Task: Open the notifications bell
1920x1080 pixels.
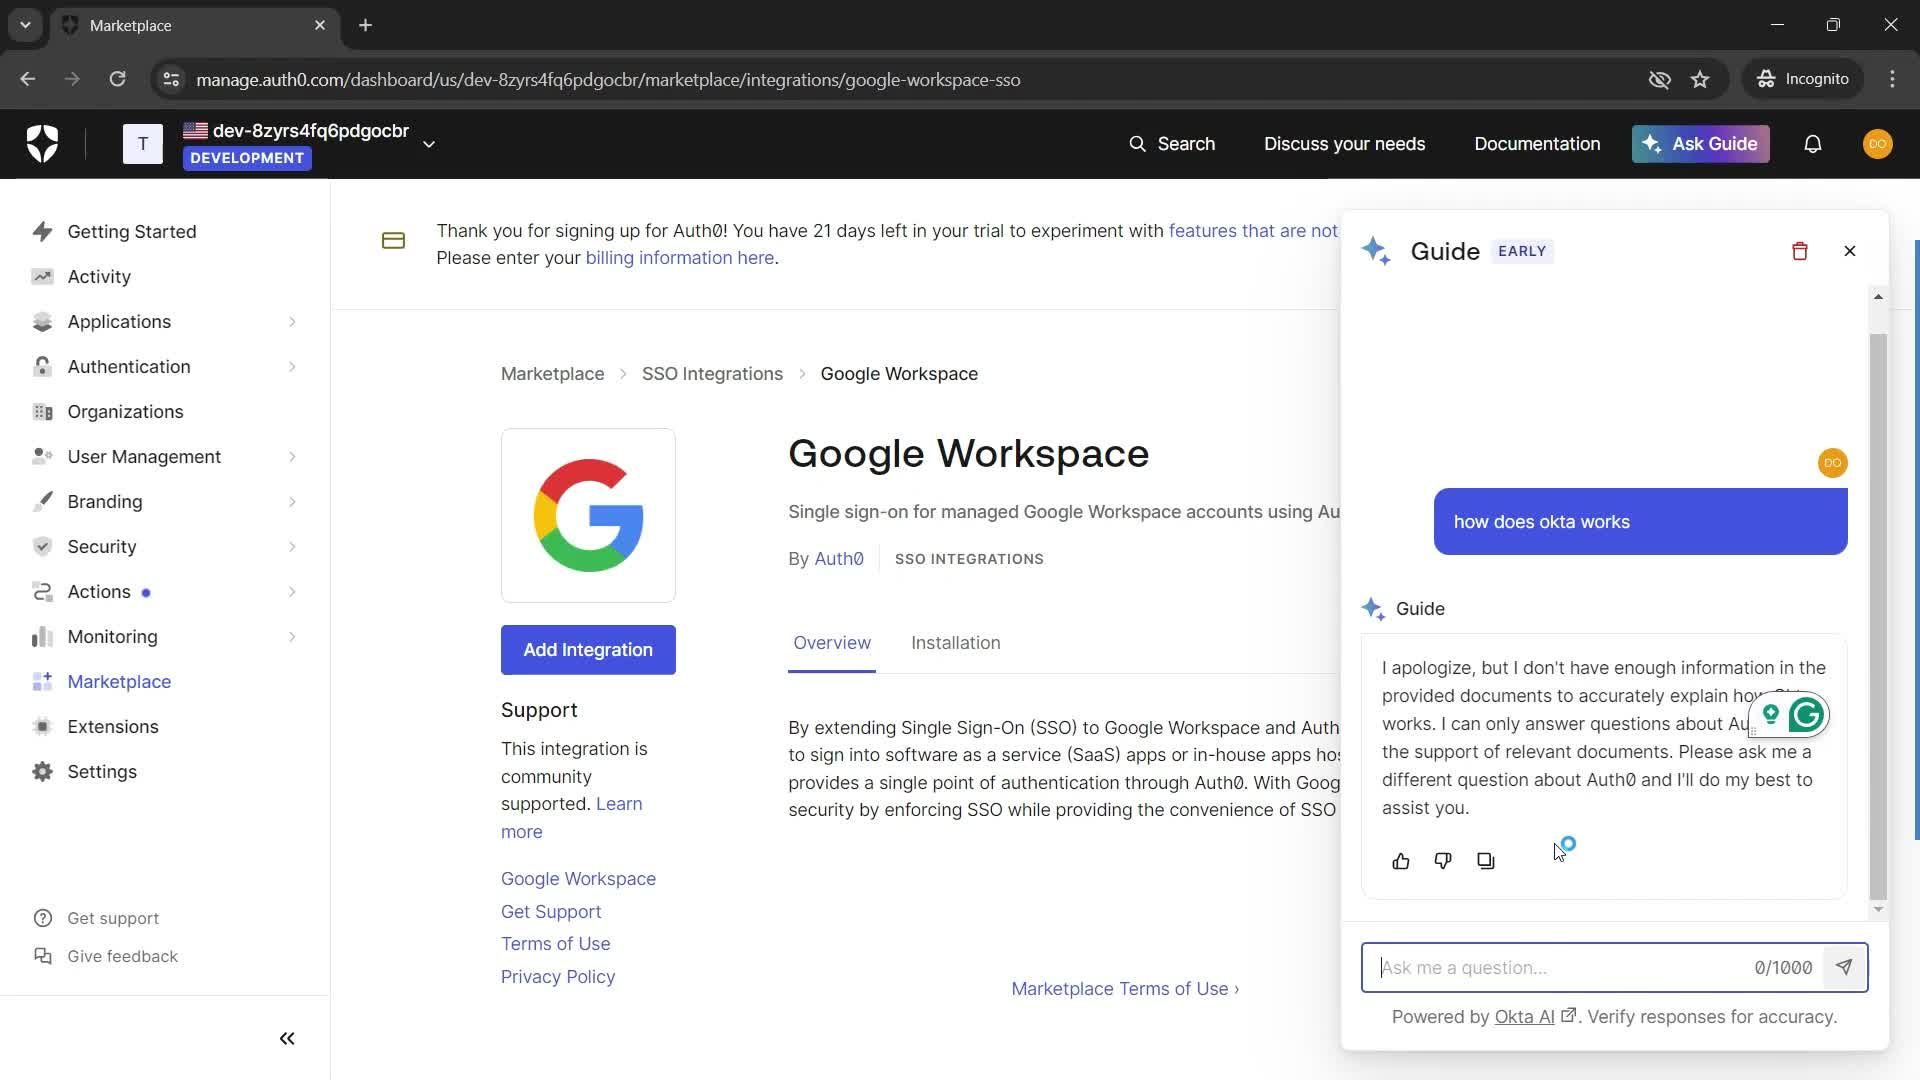Action: tap(1812, 144)
